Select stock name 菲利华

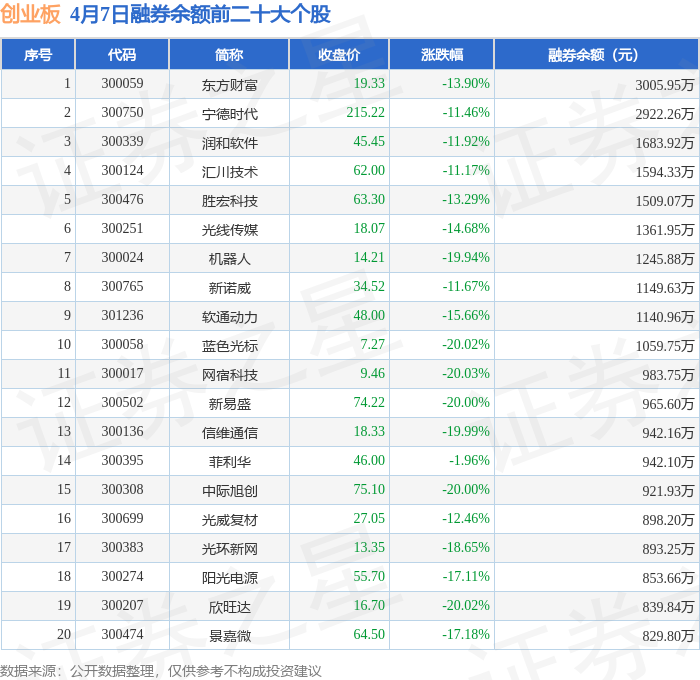click(229, 462)
